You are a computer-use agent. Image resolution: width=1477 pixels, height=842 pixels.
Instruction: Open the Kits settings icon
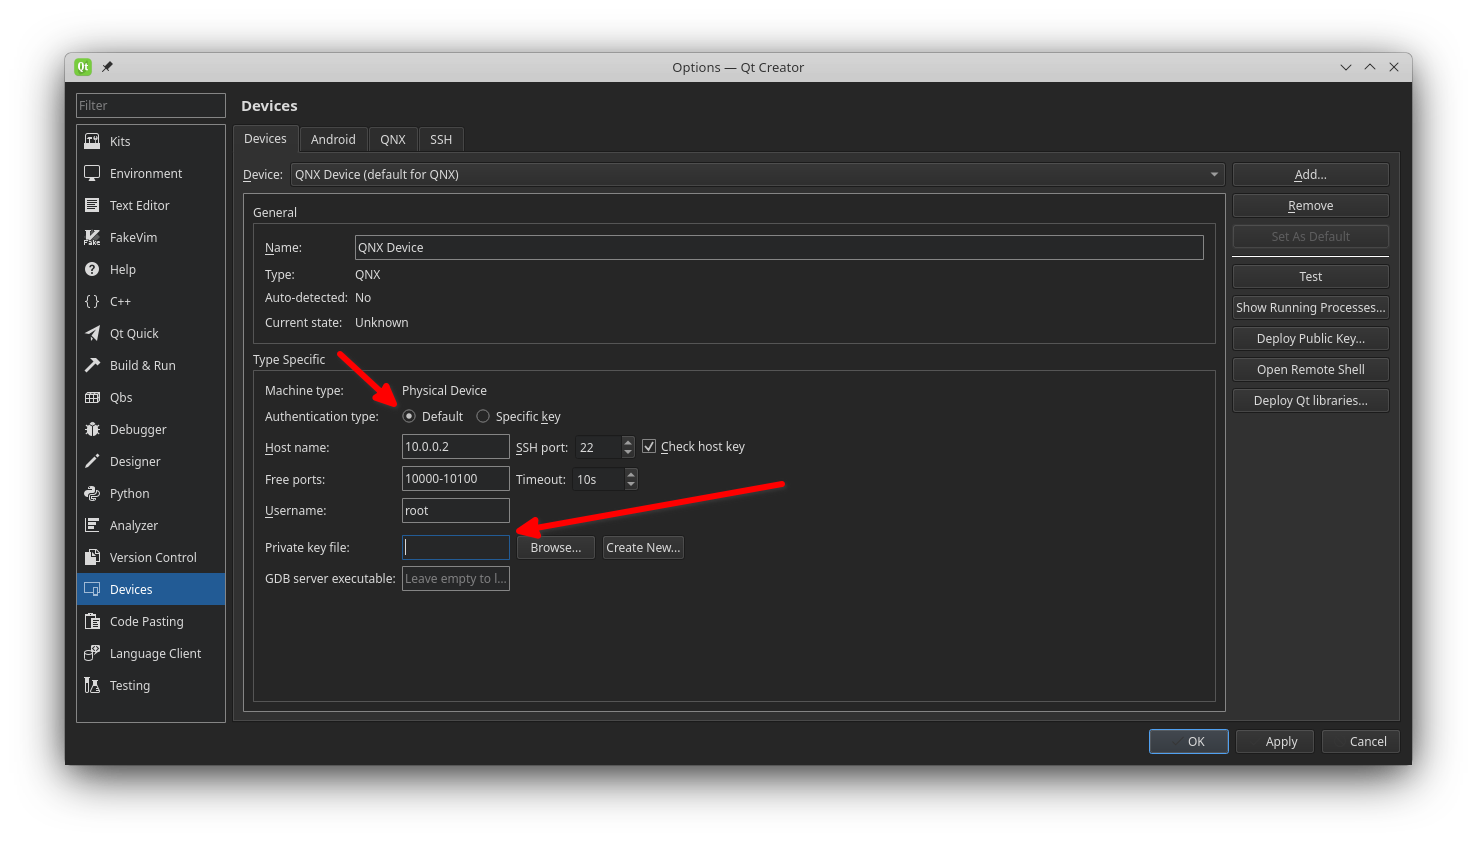point(92,141)
